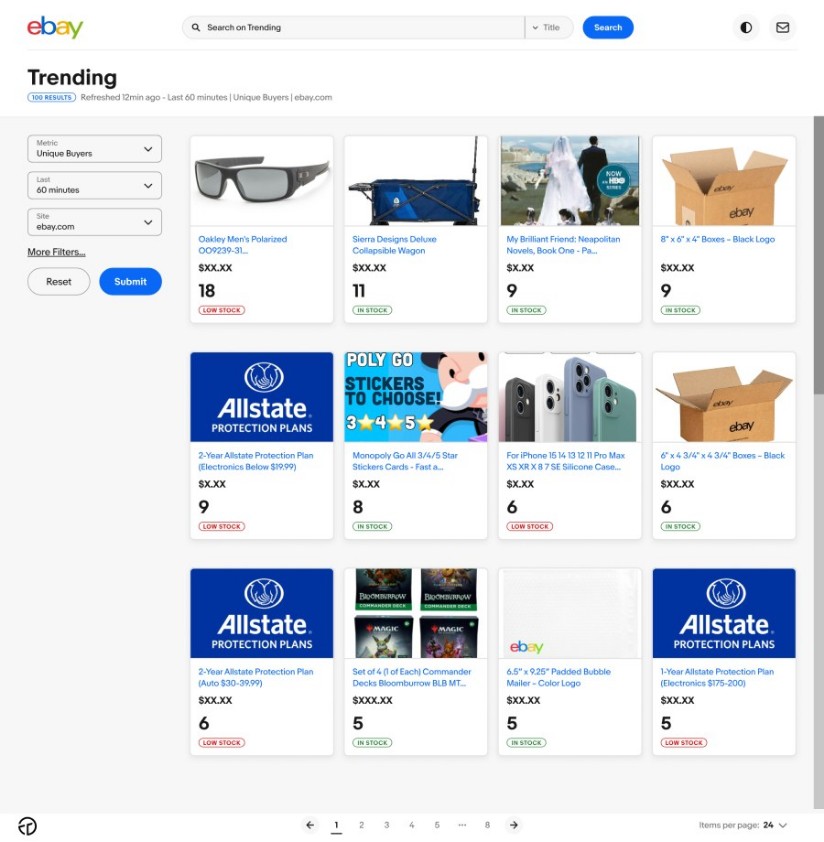Open 1-Year Allstate Electronics $175-200 plan
Image resolution: width=824 pixels, height=842 pixels.
click(x=717, y=677)
